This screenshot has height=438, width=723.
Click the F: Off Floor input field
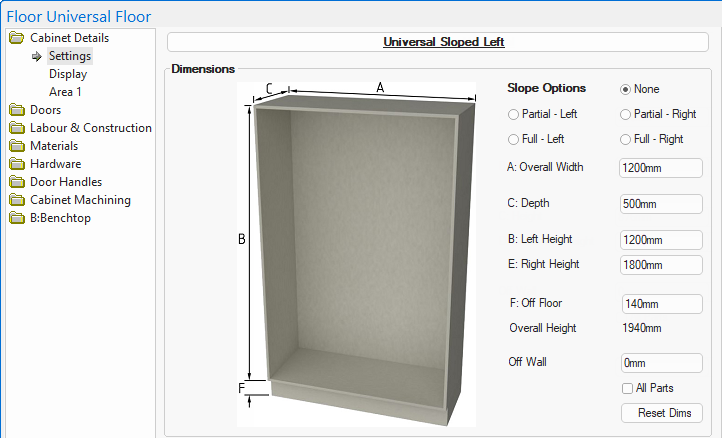coord(662,304)
